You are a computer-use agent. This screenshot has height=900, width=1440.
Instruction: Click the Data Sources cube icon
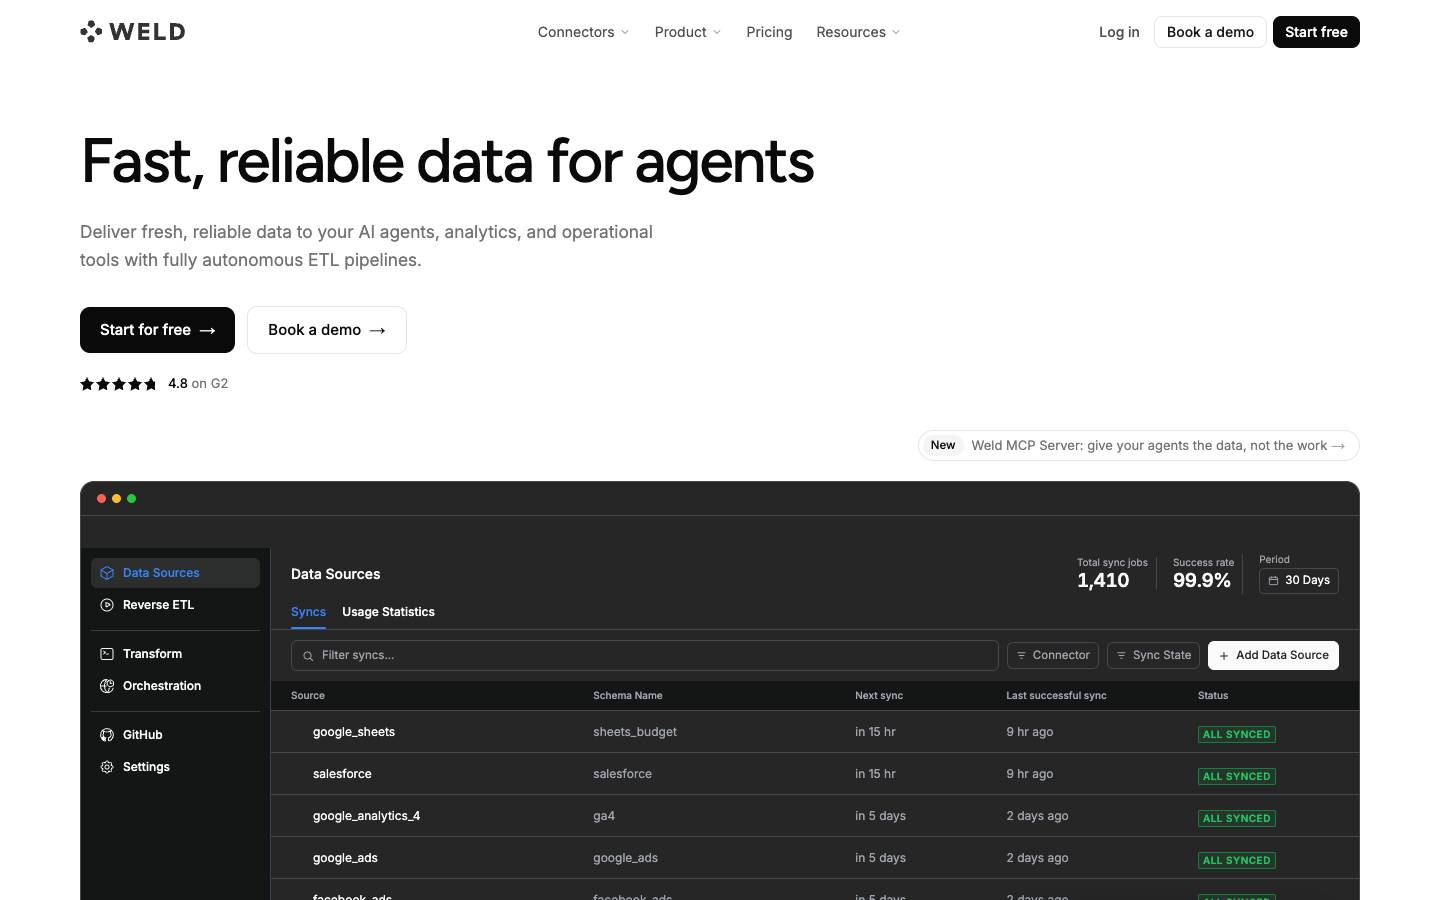coord(107,573)
